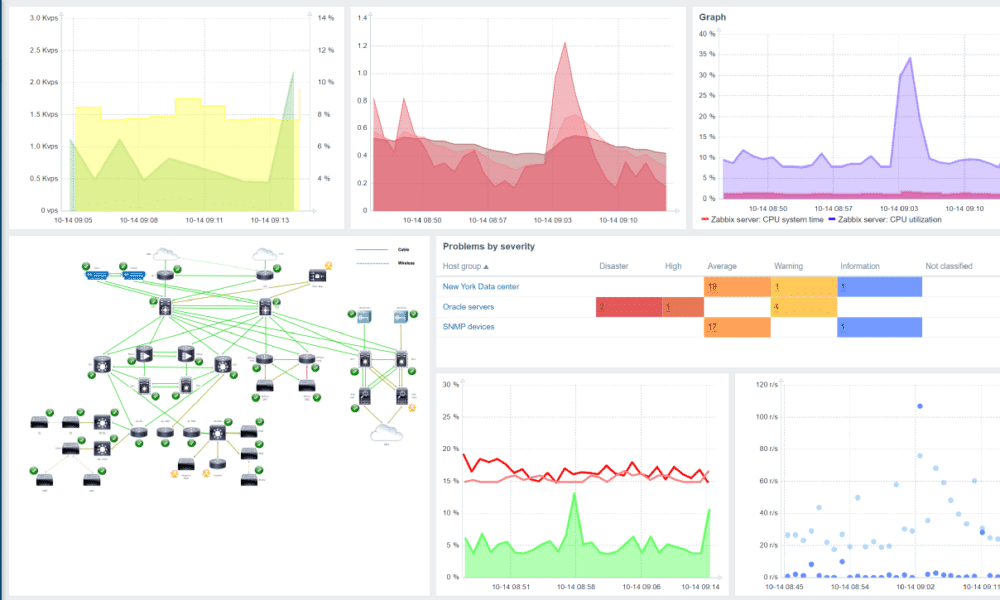Click Average count cell for SNMP devices
Image resolution: width=1000 pixels, height=600 pixels.
pos(737,327)
